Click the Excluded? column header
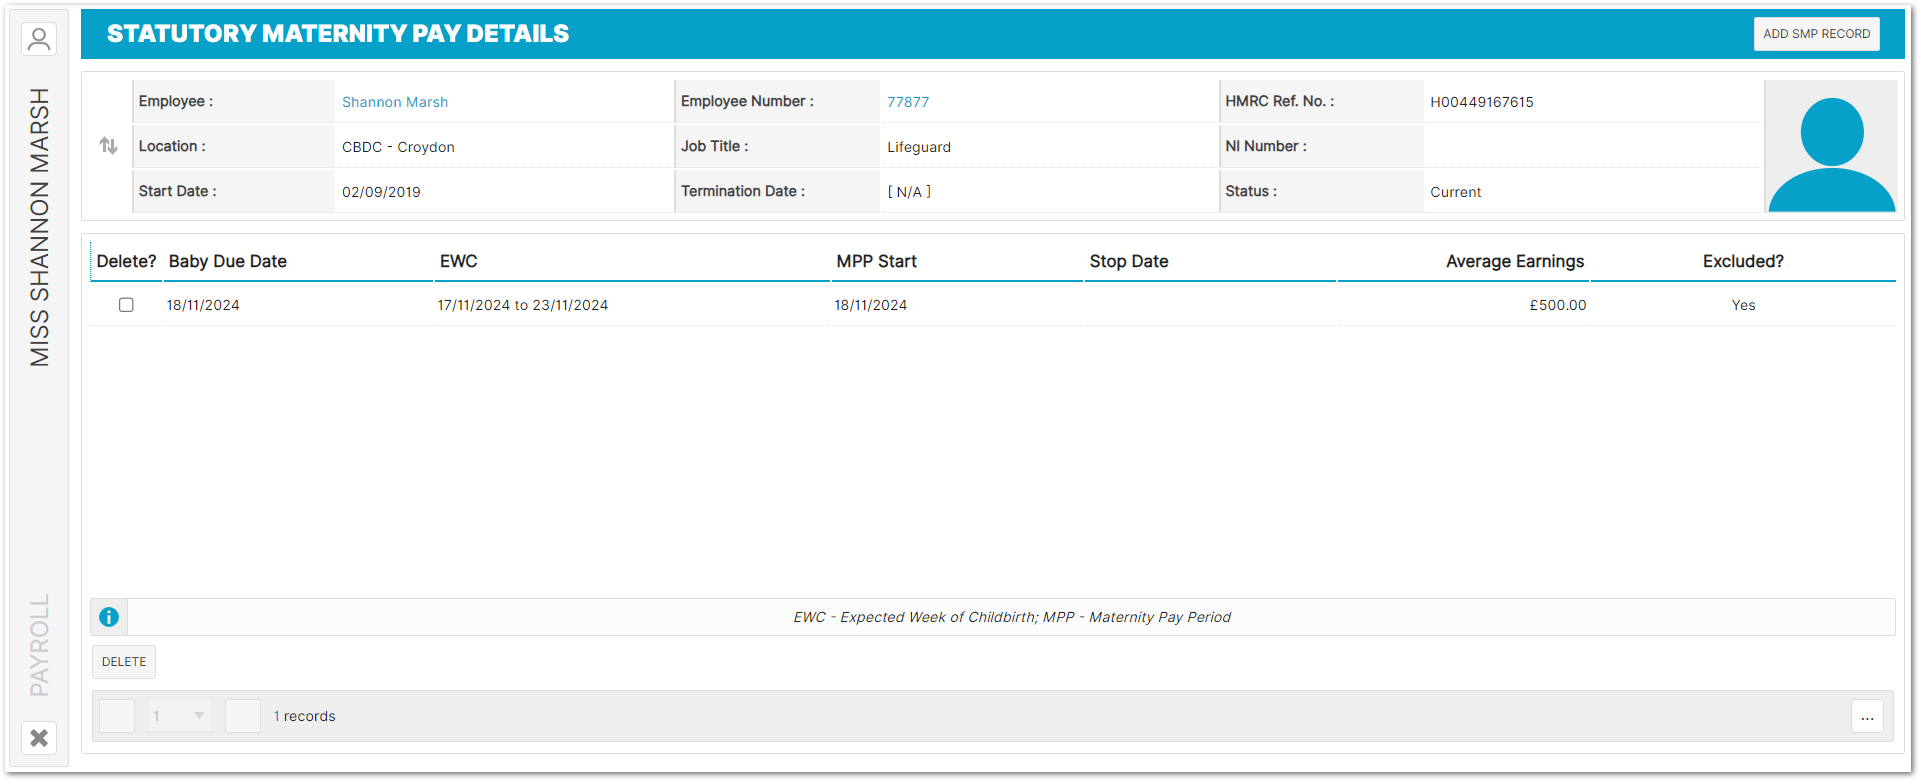The image size is (1920, 781). 1743,261
